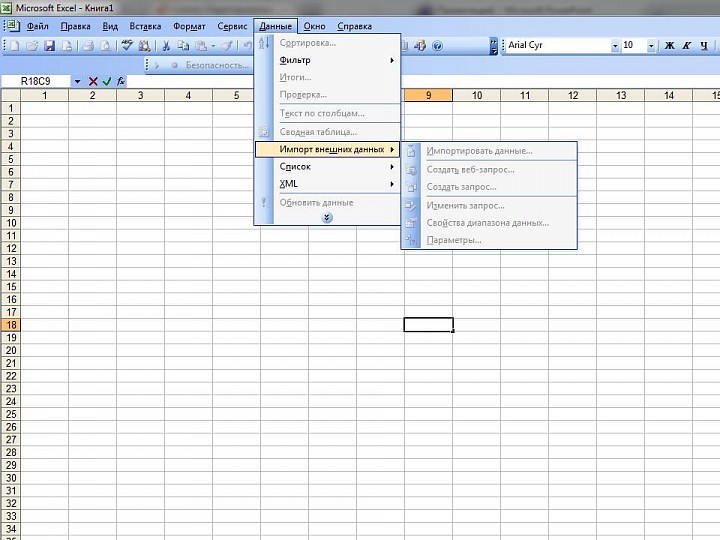Select column header 3

141,95
